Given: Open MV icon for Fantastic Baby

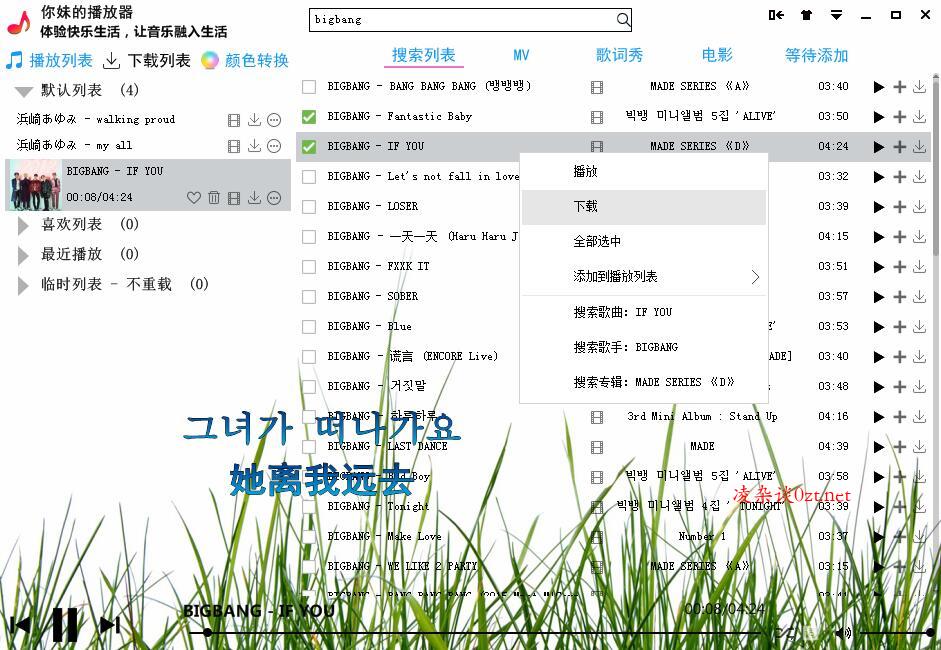Looking at the screenshot, I should pos(597,117).
